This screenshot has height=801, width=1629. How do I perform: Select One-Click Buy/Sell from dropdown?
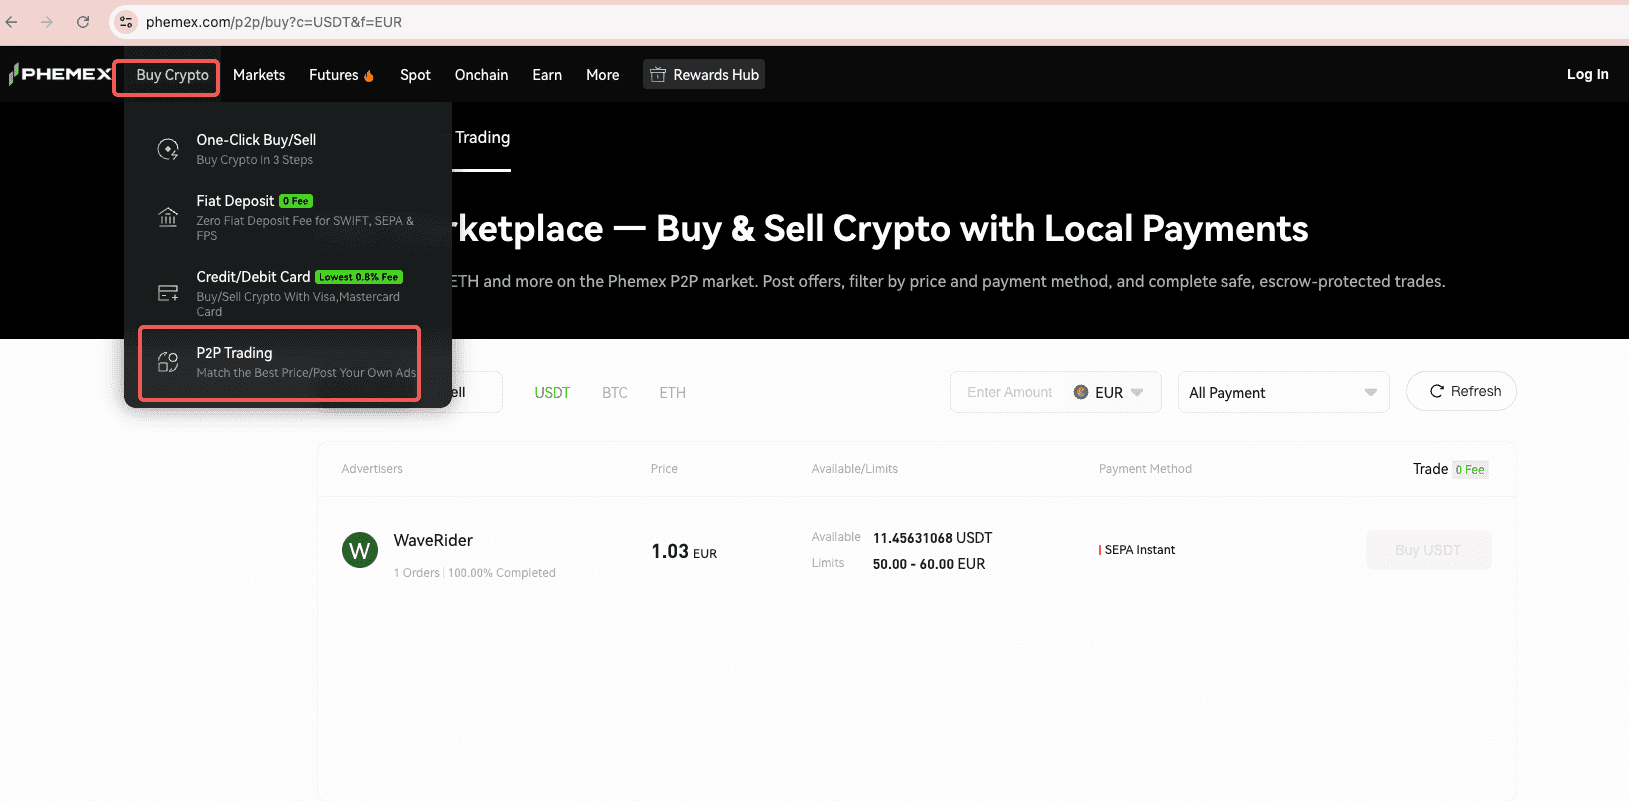288,149
